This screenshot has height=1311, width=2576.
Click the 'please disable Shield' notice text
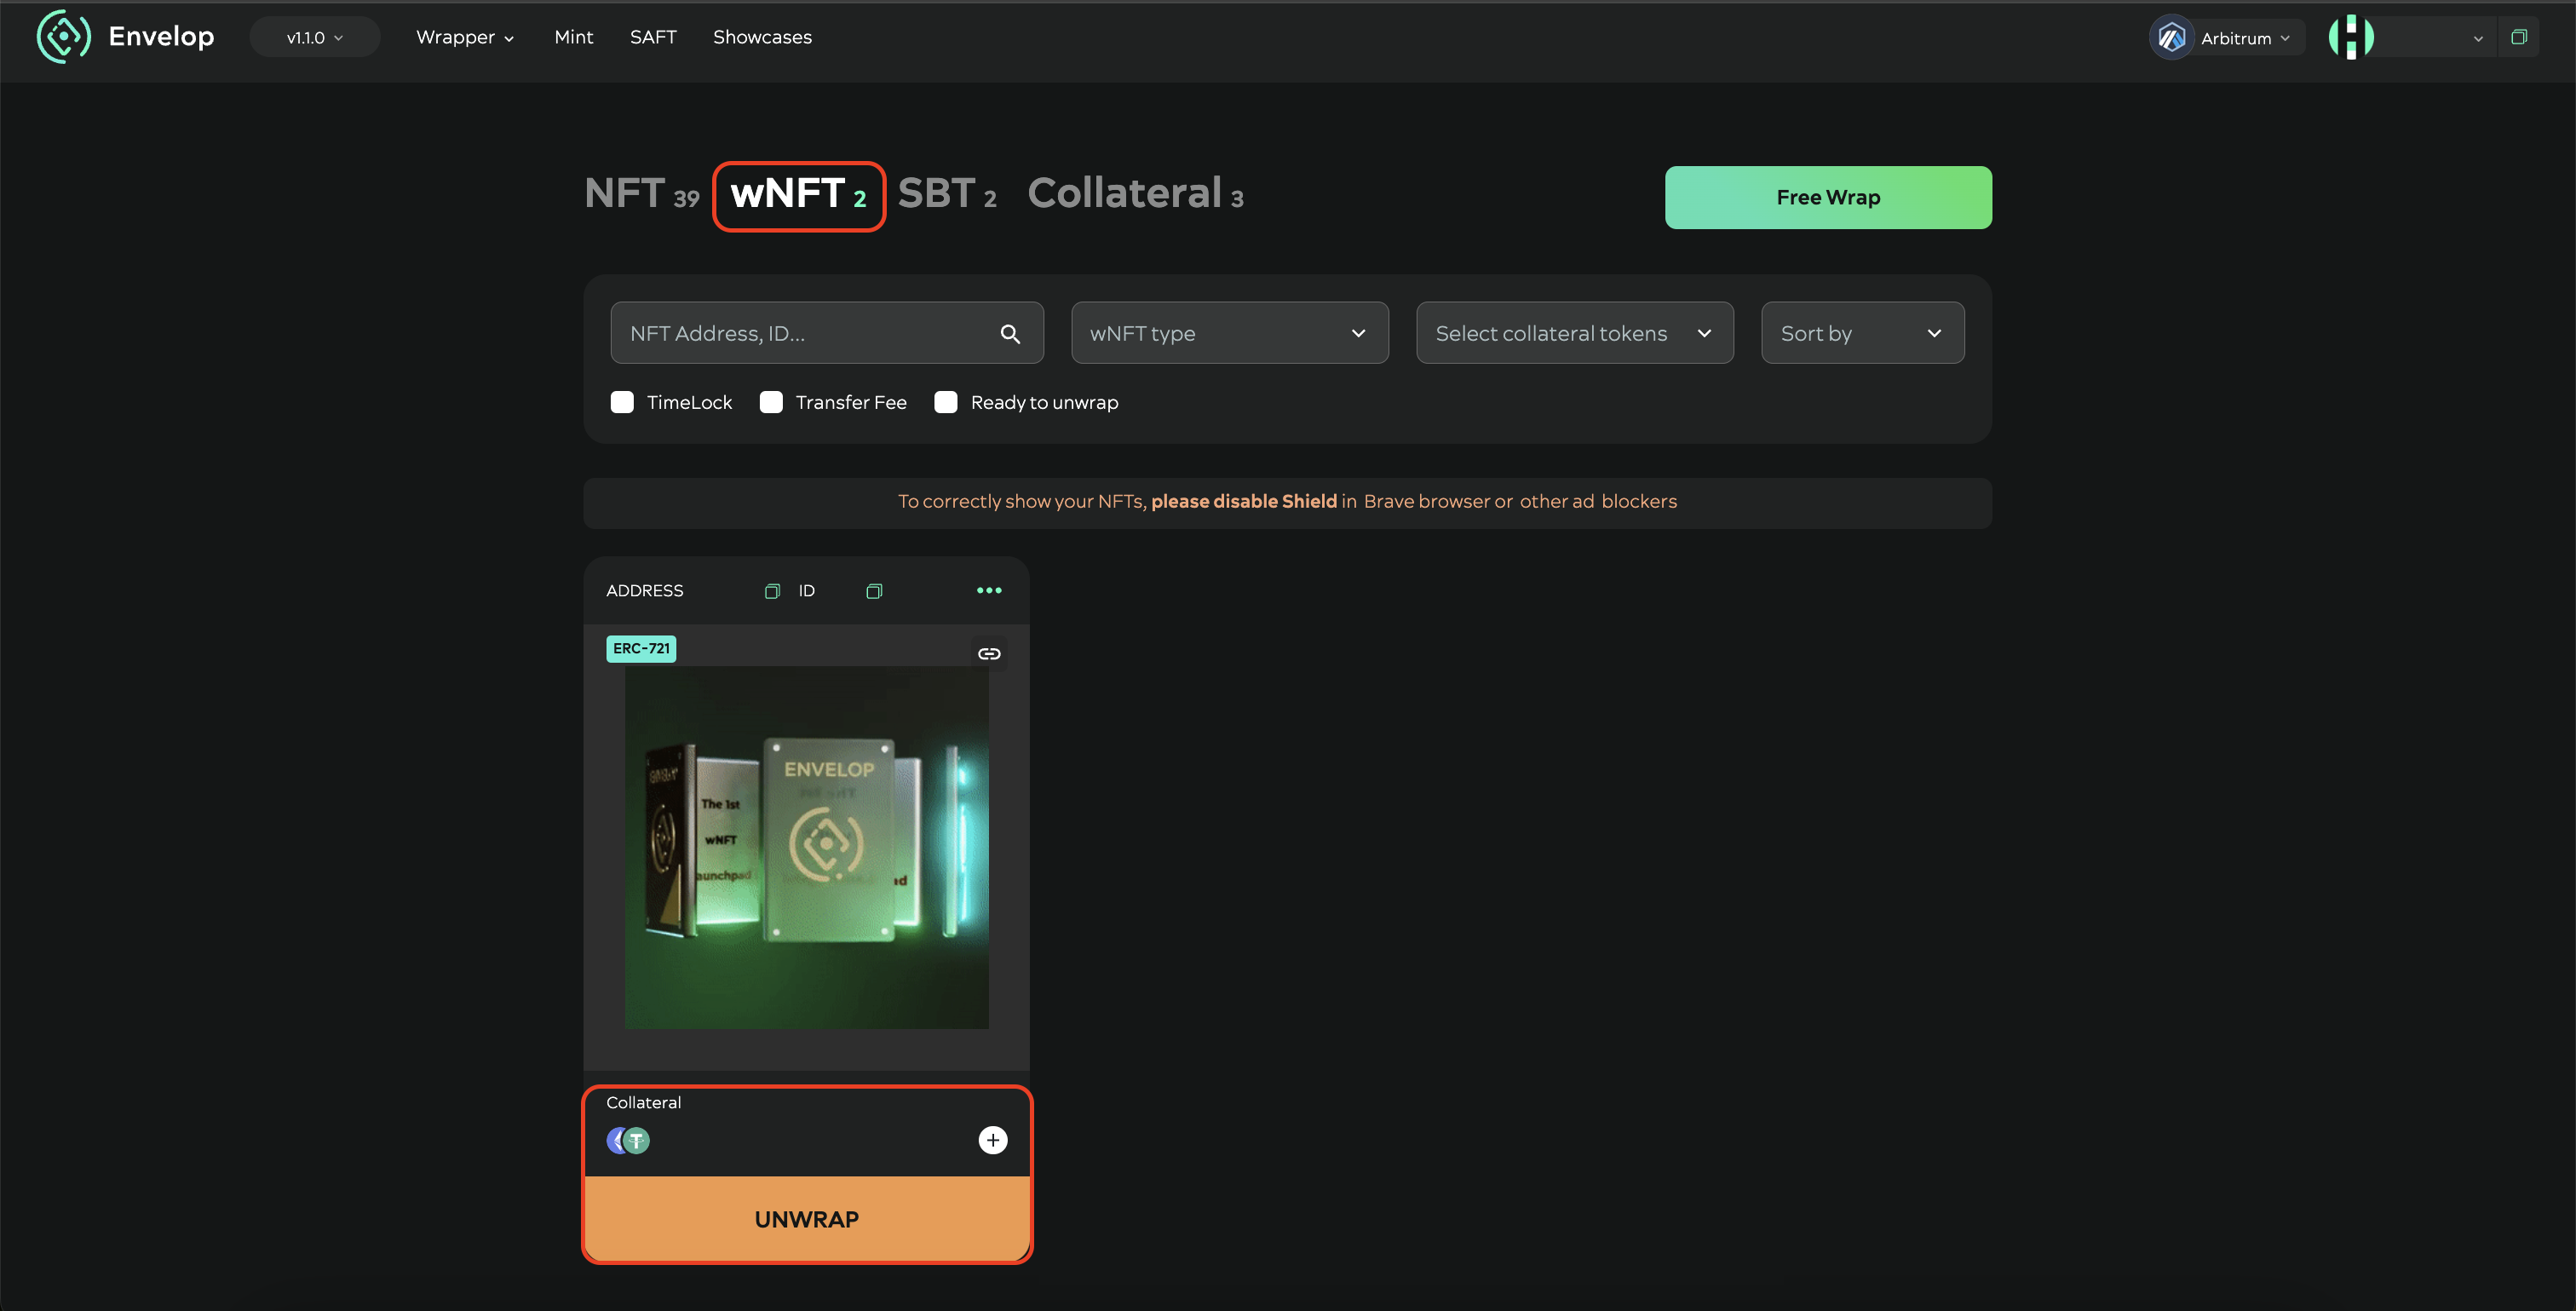point(1243,501)
